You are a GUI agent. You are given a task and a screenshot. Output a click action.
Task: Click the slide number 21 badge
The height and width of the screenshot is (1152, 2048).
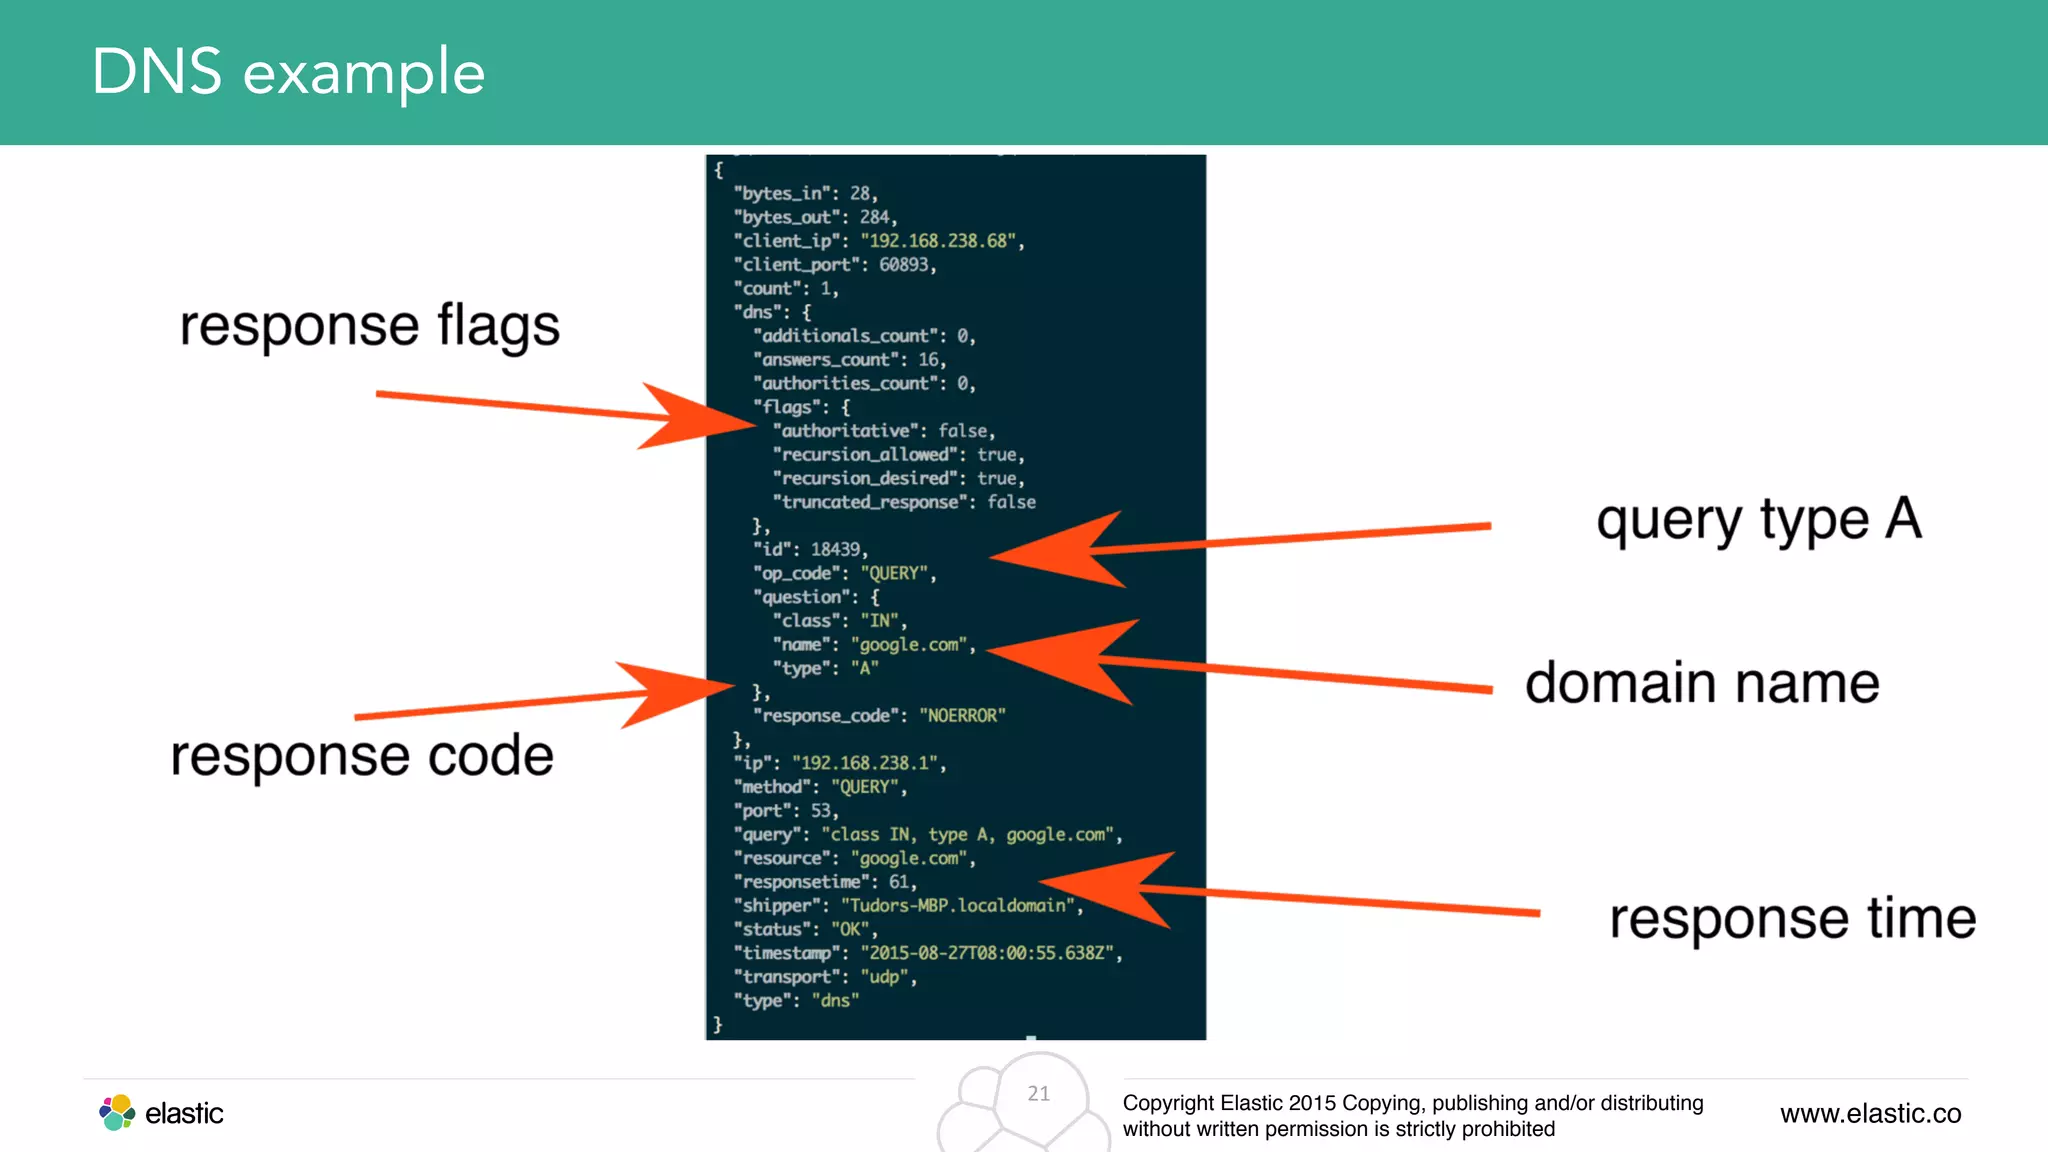[x=1039, y=1094]
